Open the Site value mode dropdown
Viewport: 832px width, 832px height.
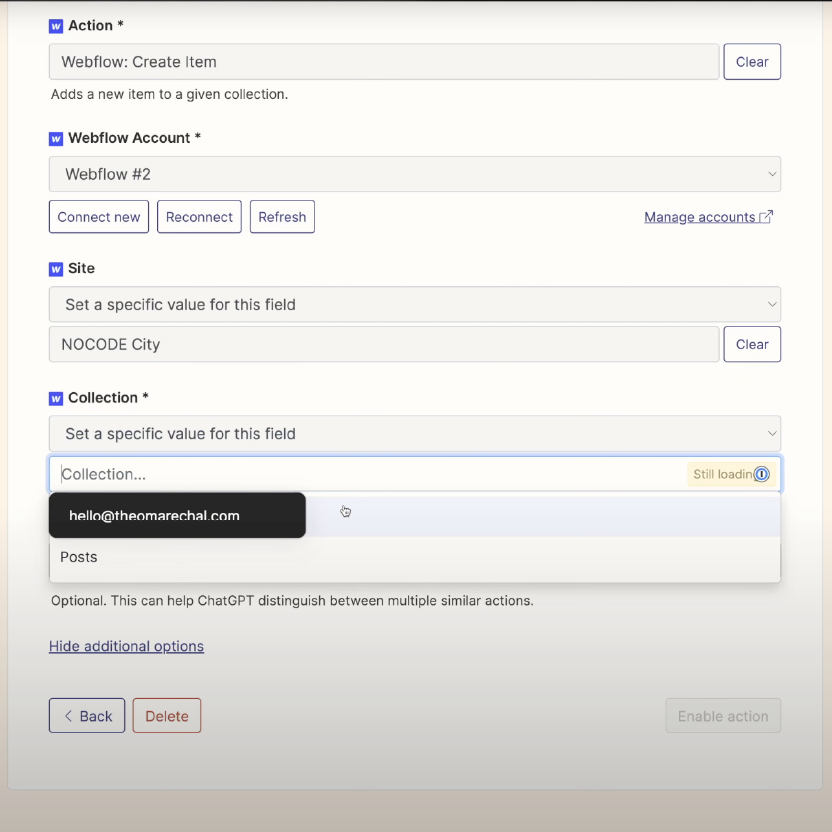tap(415, 305)
